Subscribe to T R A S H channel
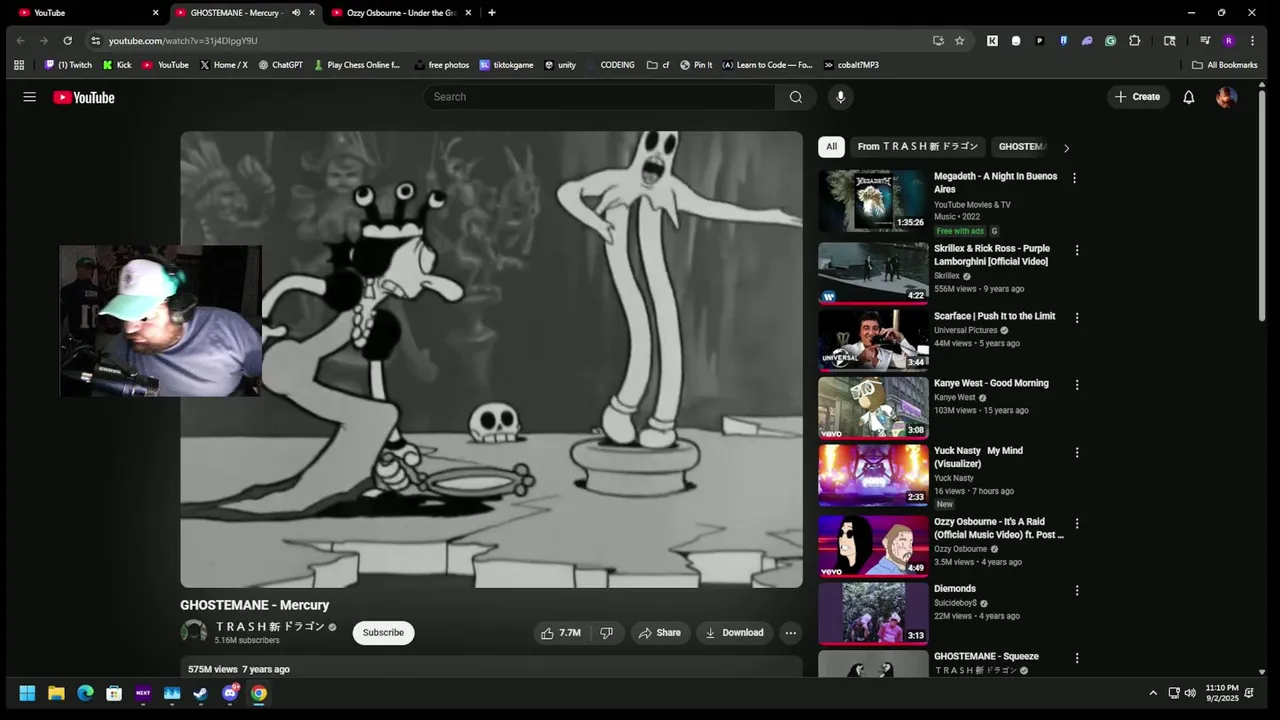 click(x=383, y=633)
